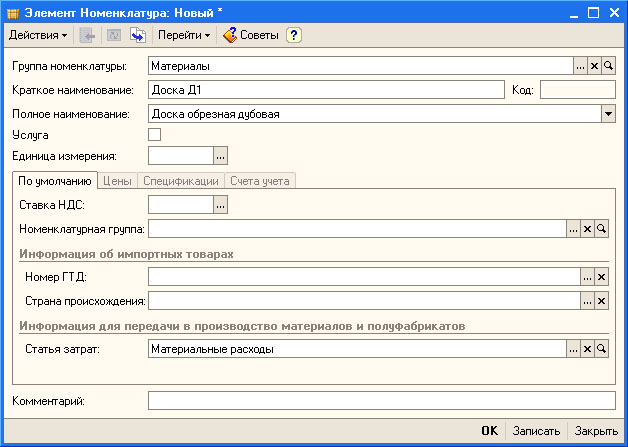This screenshot has width=628, height=447.
Task: Clear the Номер ГТД field
Action: tap(602, 277)
